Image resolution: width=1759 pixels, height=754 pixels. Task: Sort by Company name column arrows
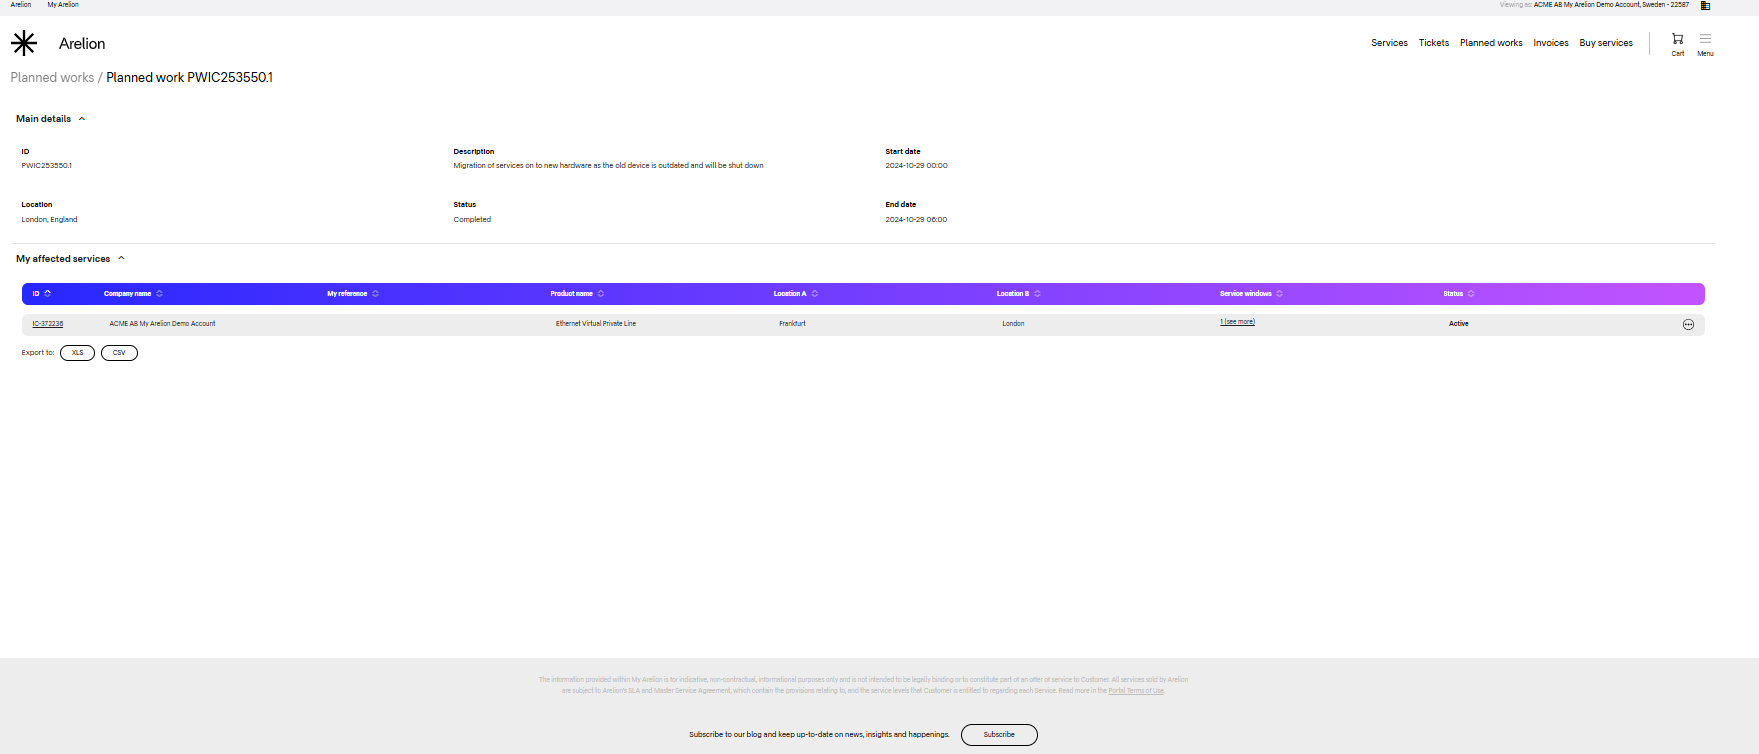[x=159, y=294]
